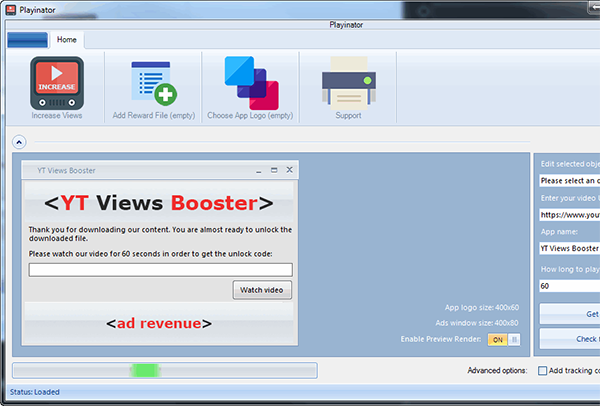Click the green progress bar
Image resolution: width=600 pixels, height=406 pixels.
tap(165, 370)
